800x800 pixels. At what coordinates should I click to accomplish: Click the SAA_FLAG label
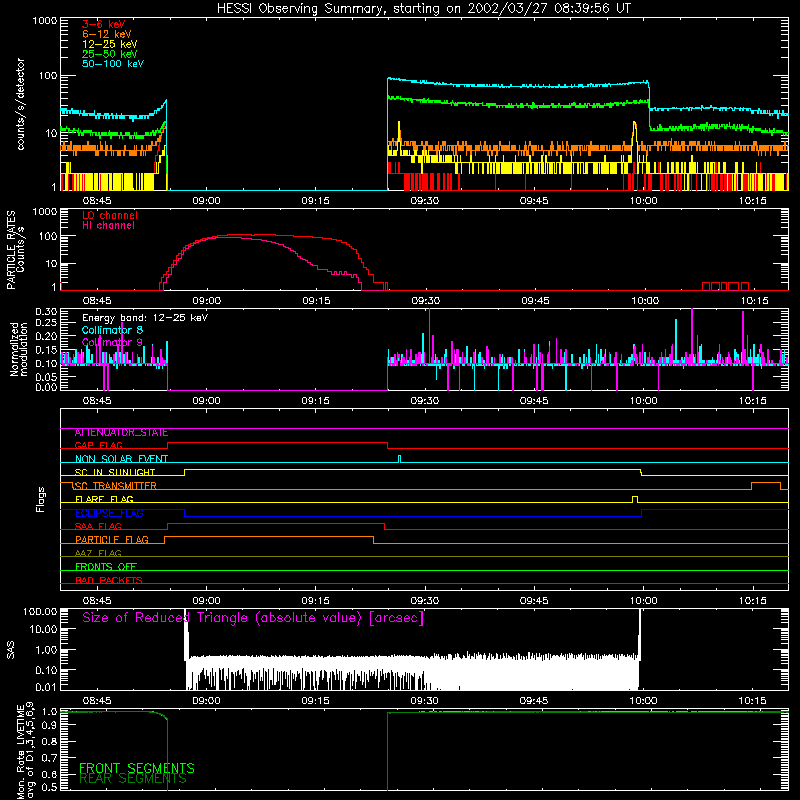coord(98,527)
